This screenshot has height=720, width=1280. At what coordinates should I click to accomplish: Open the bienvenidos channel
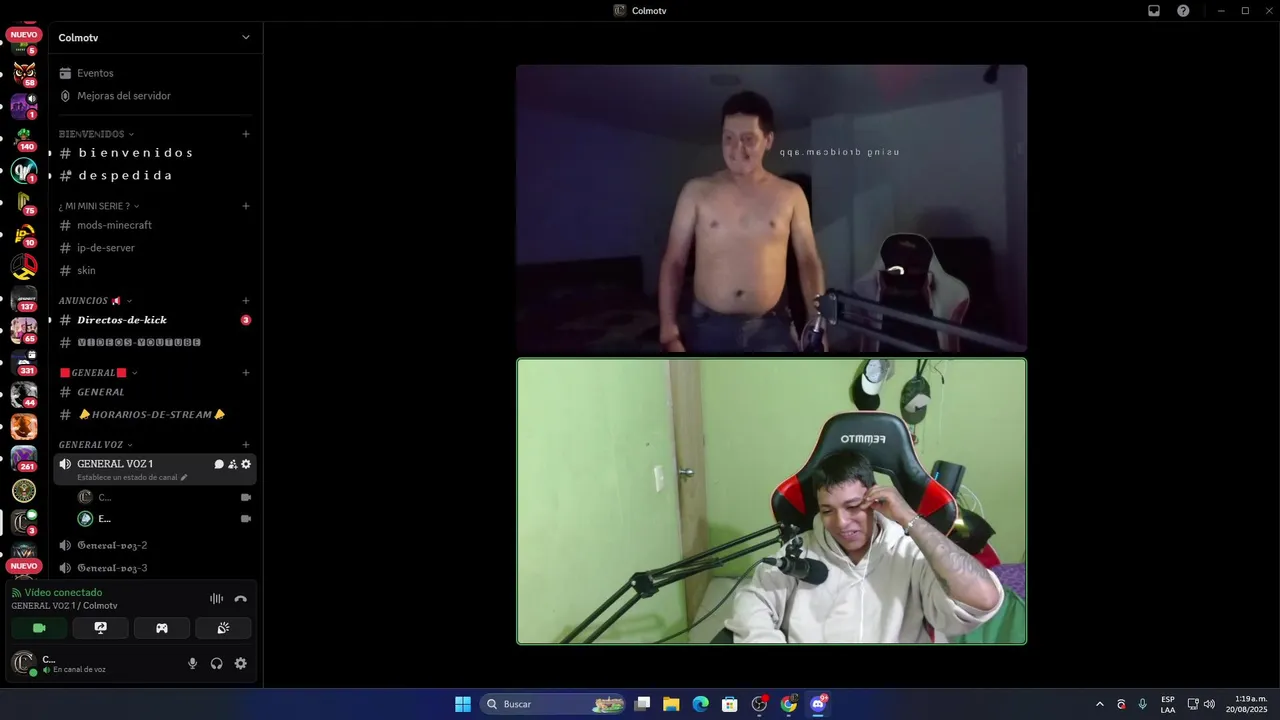pyautogui.click(x=155, y=153)
